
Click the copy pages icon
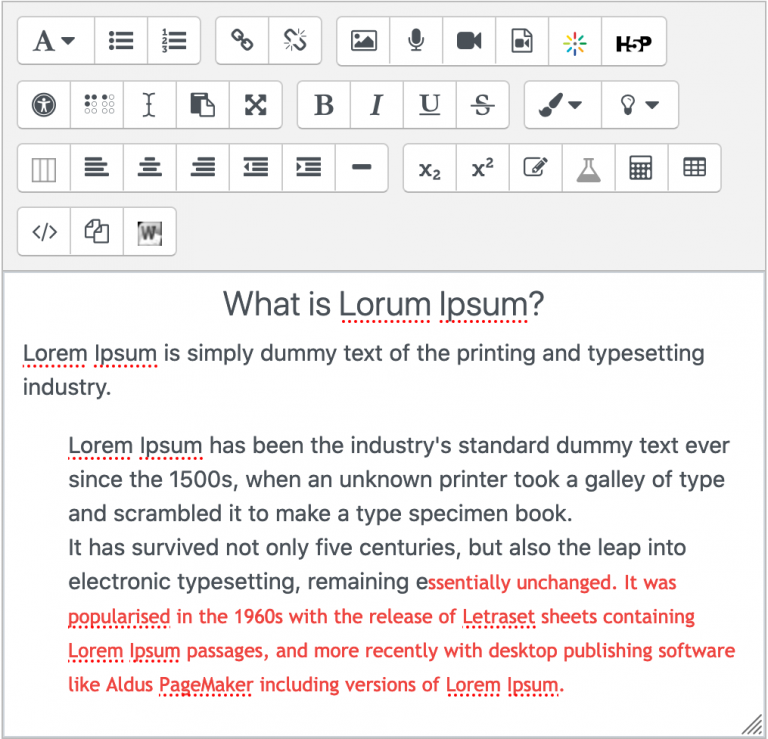pos(97,232)
